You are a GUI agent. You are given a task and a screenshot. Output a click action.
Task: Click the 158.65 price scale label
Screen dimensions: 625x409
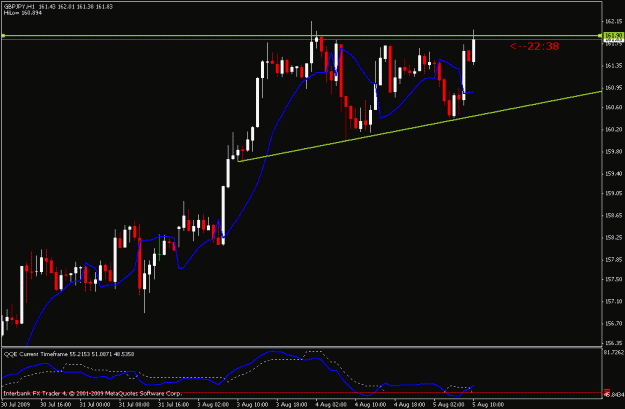614,216
